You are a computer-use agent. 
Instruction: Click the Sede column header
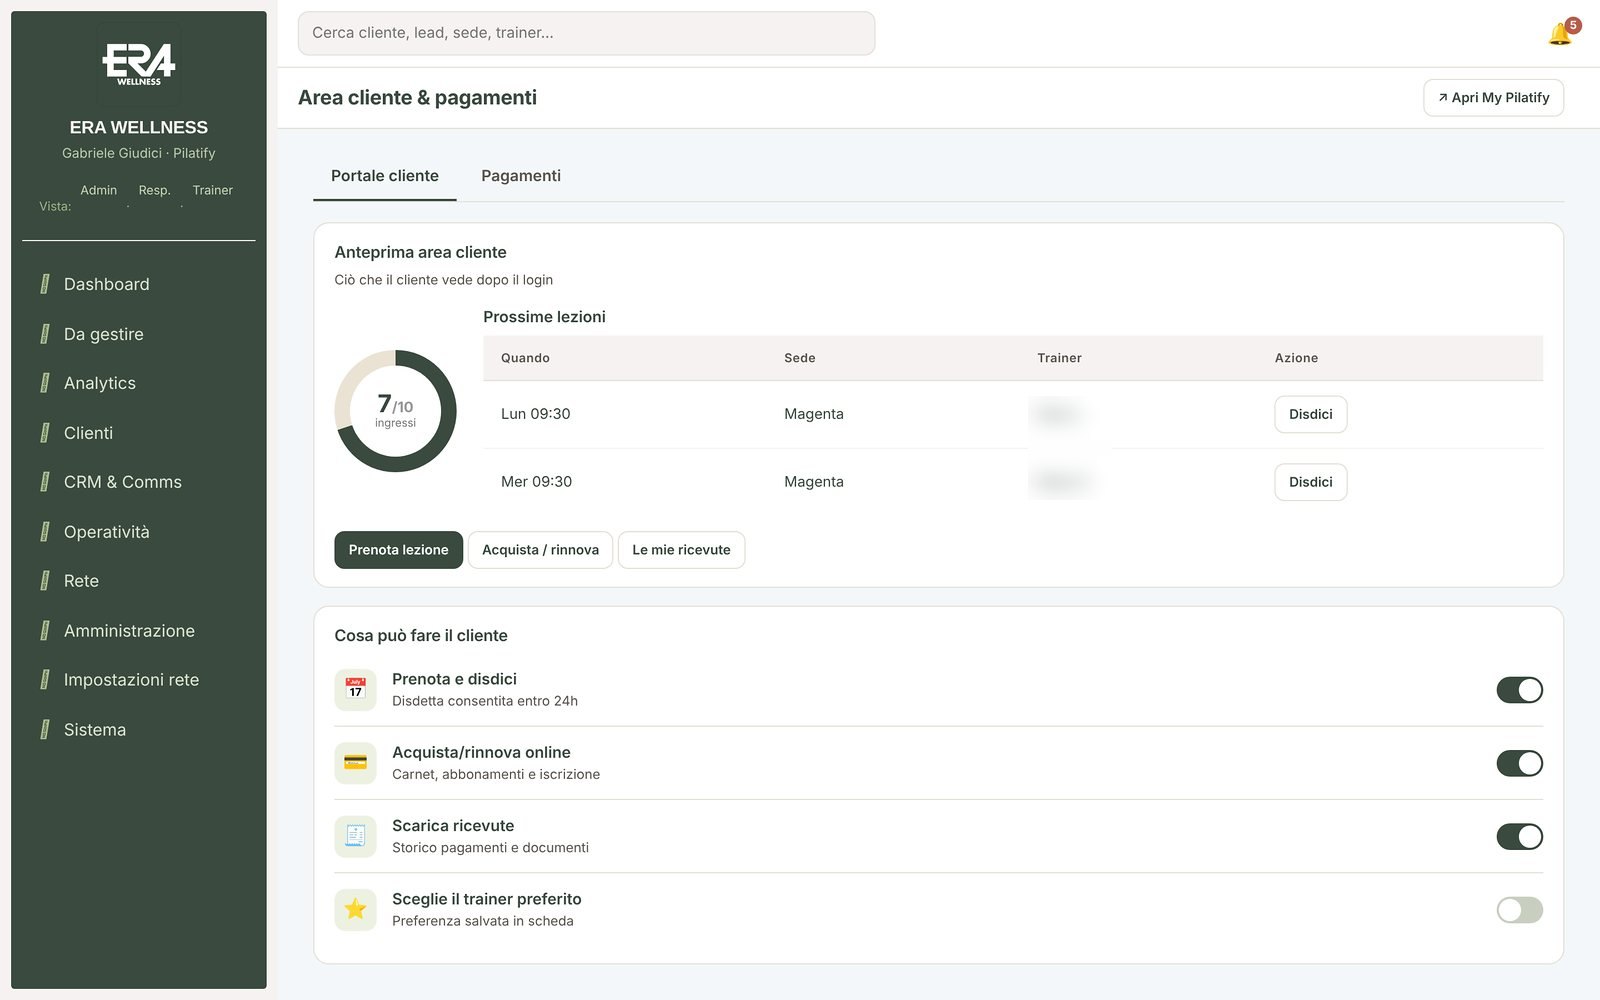click(x=800, y=358)
